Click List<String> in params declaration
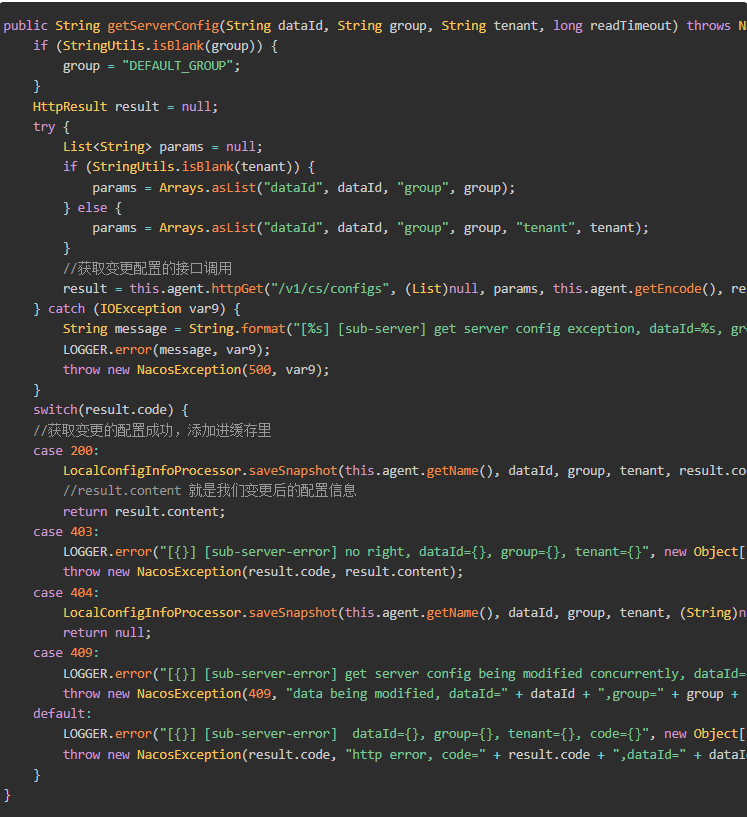Viewport: 747px width, 817px height. [x=107, y=147]
